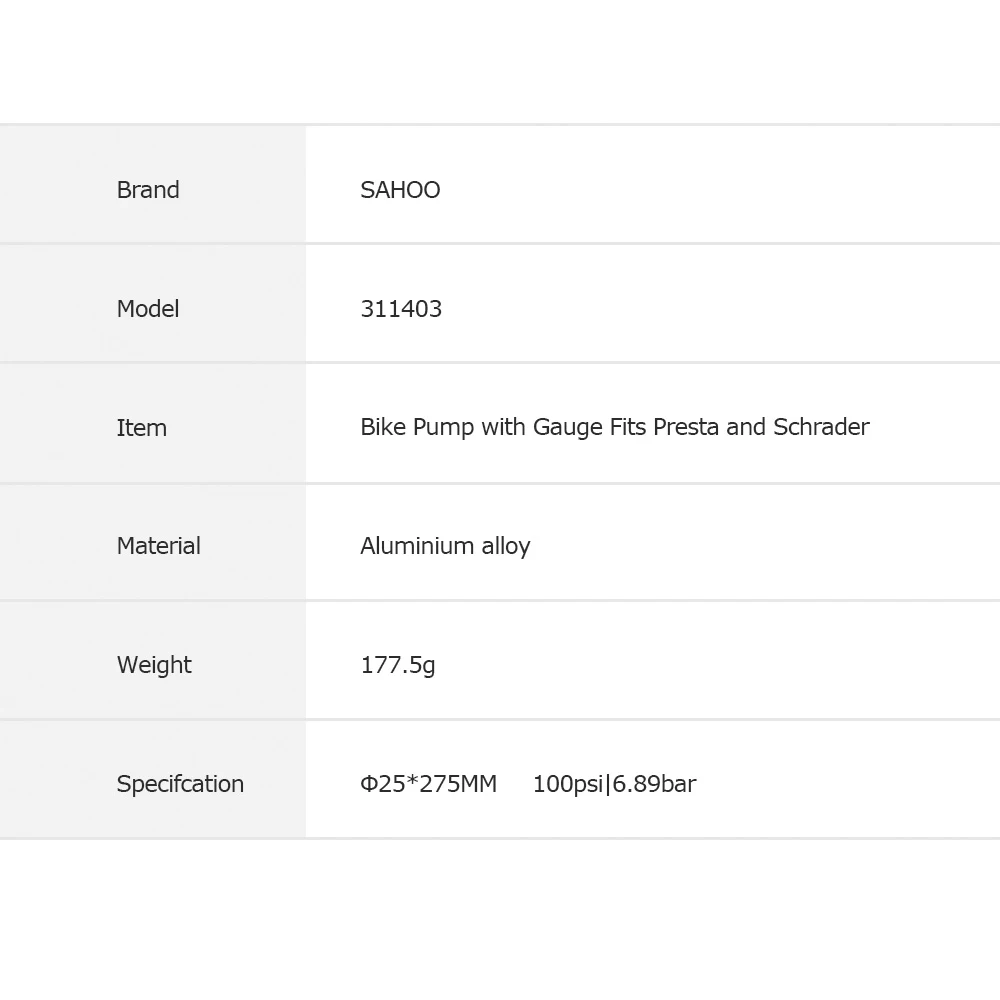
Task: Click the word "Schrader"
Action: click(821, 427)
